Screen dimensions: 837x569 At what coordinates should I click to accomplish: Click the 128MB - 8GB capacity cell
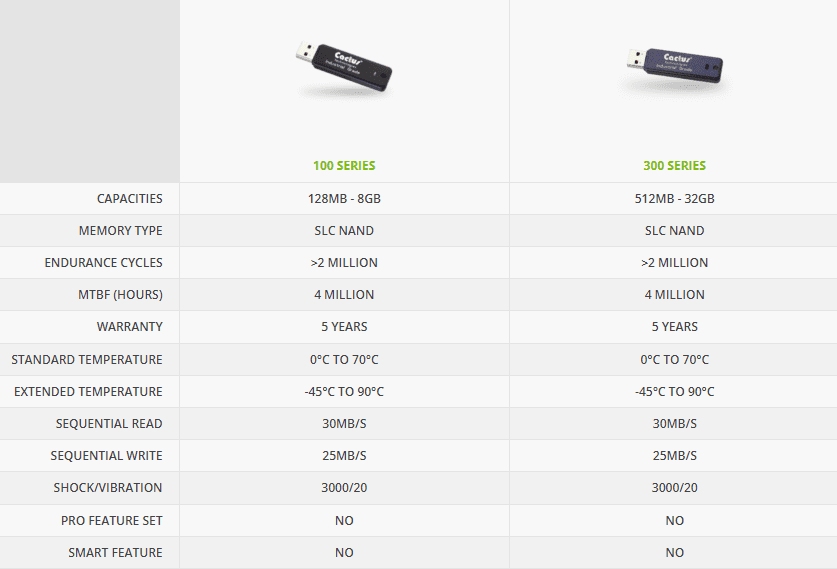coord(344,199)
